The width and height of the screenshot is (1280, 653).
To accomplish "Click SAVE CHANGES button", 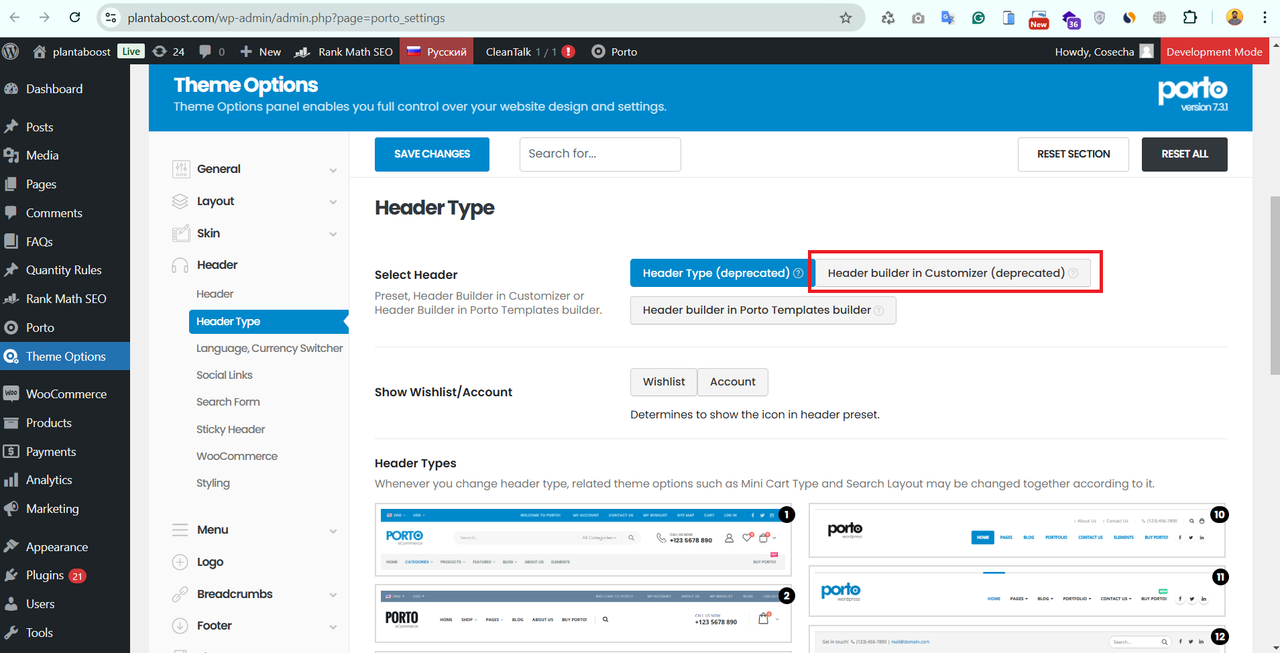I will click(432, 154).
